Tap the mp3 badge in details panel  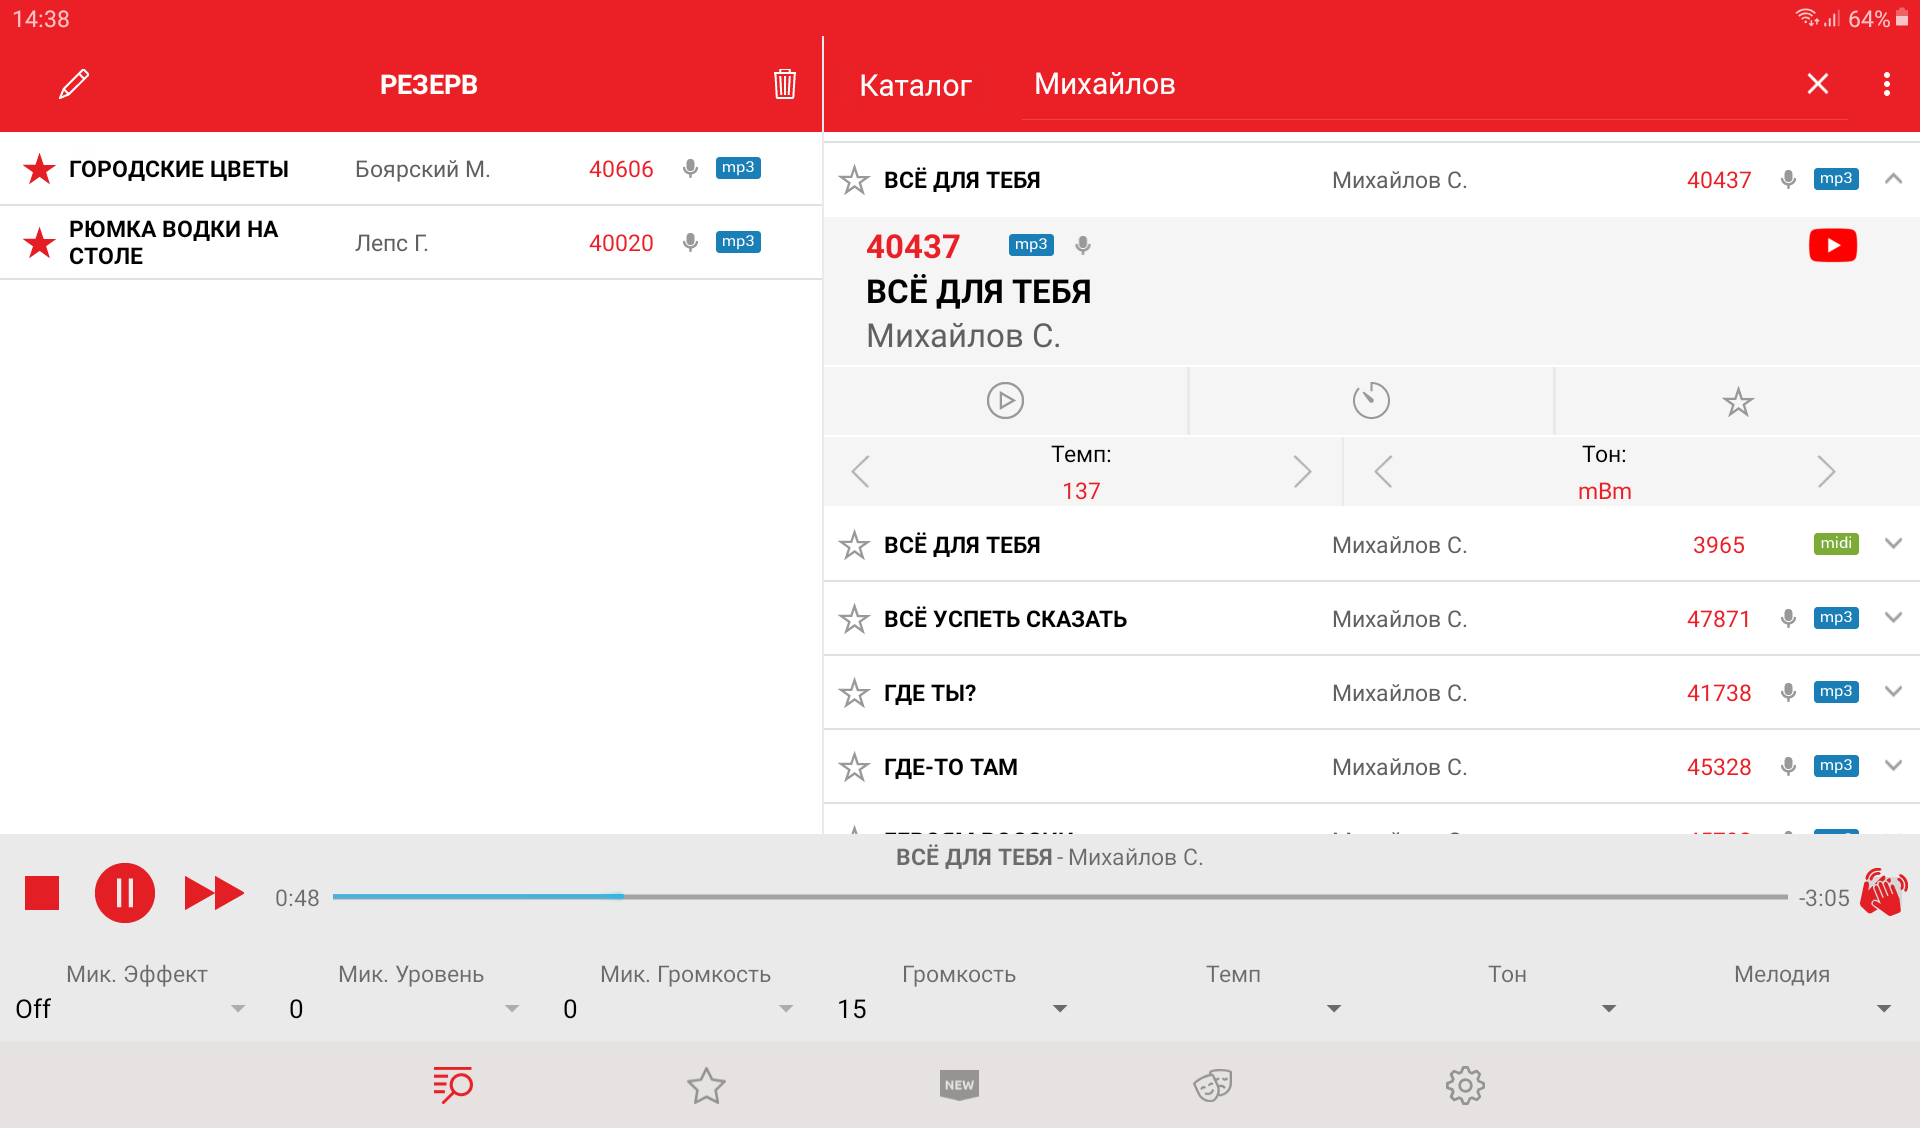(x=1031, y=245)
